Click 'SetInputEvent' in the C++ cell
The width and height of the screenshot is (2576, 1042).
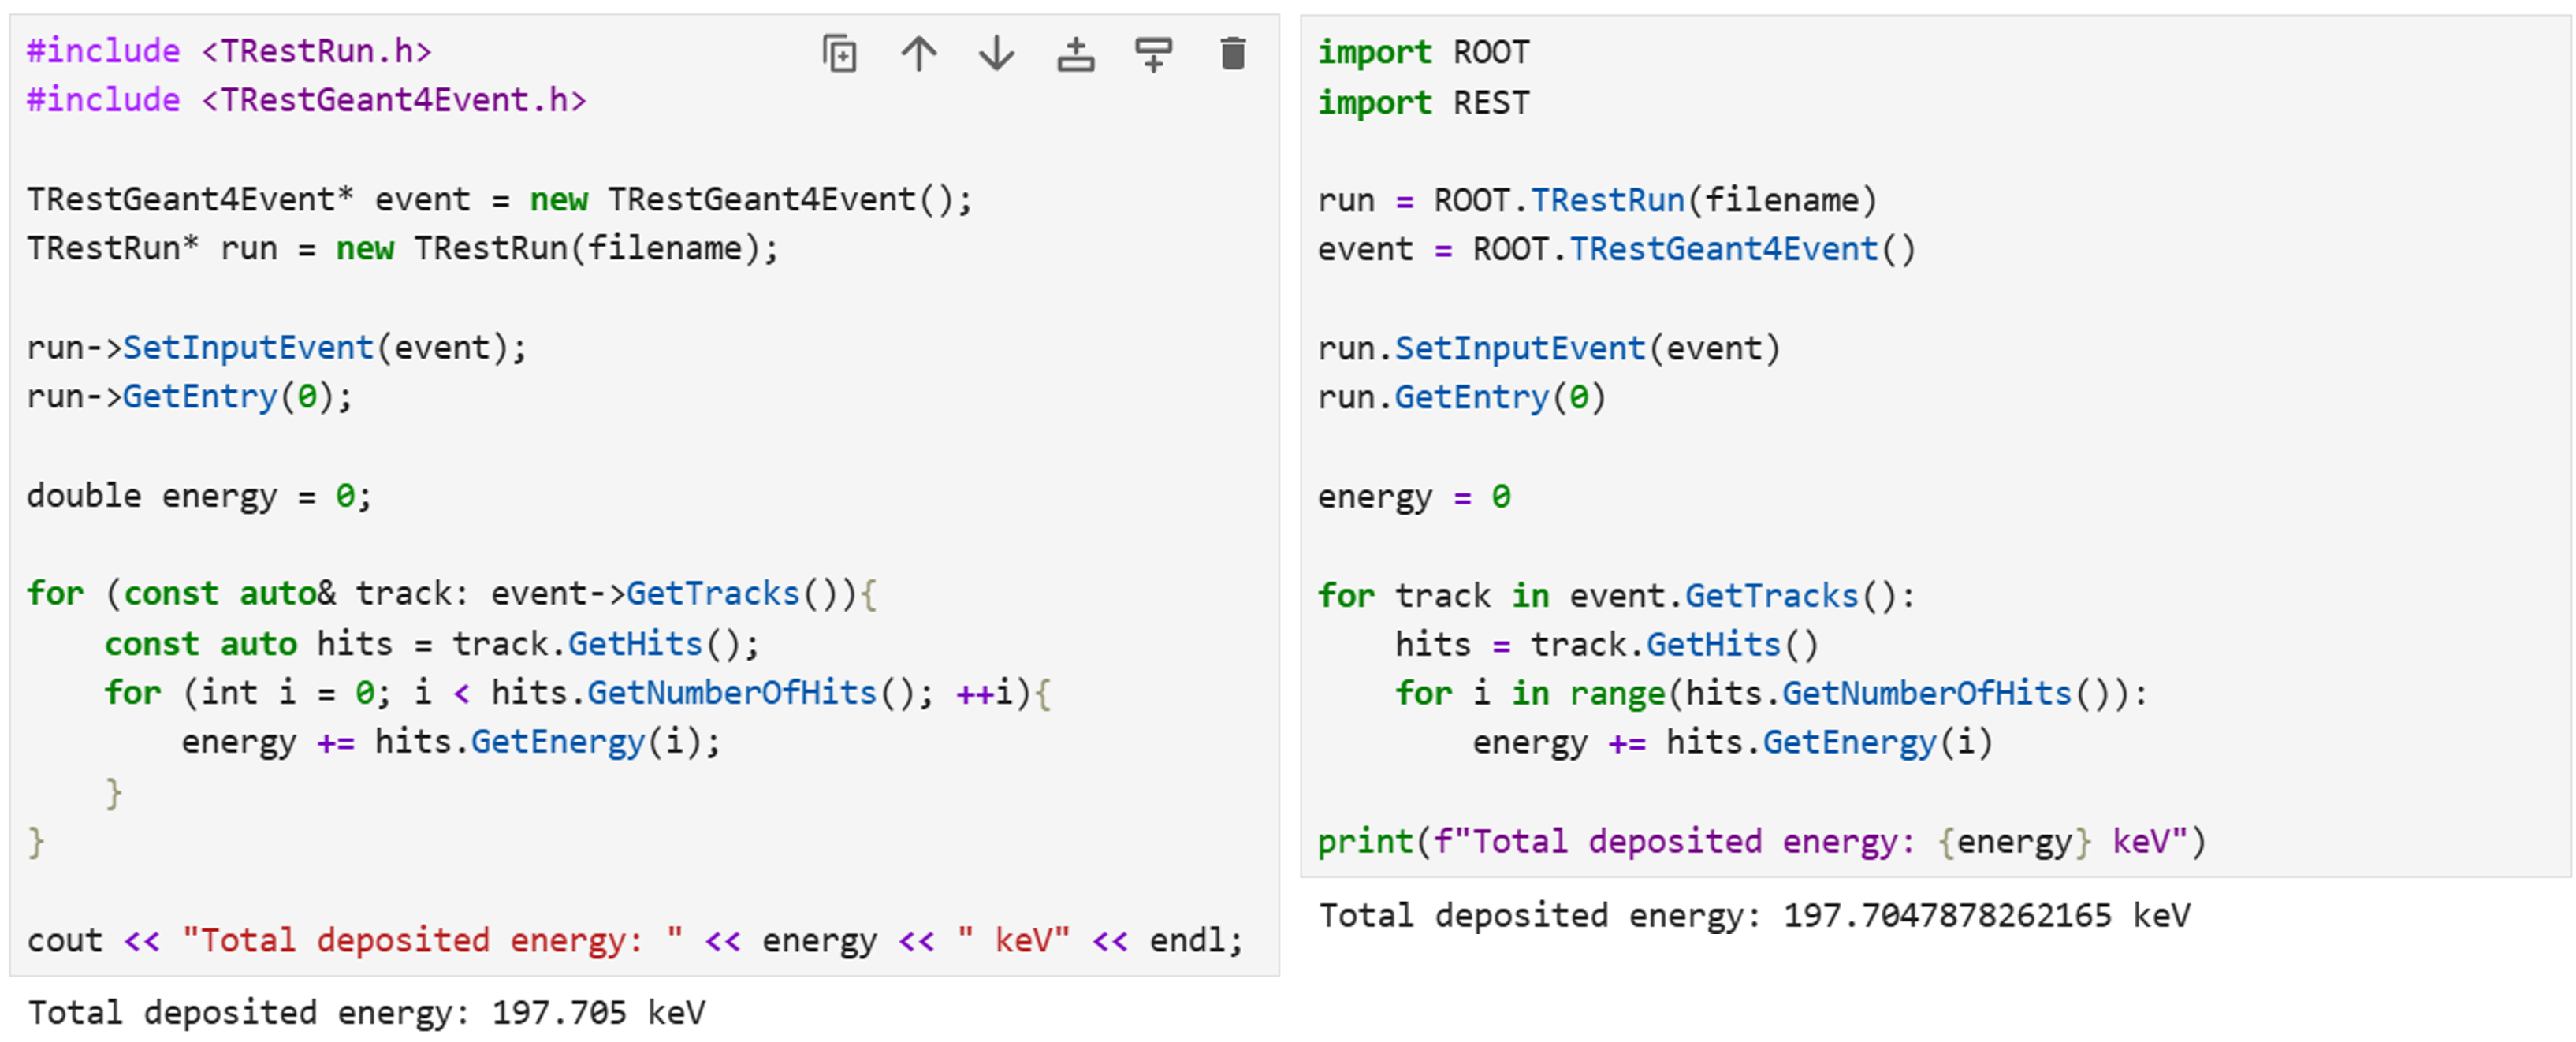tap(248, 347)
